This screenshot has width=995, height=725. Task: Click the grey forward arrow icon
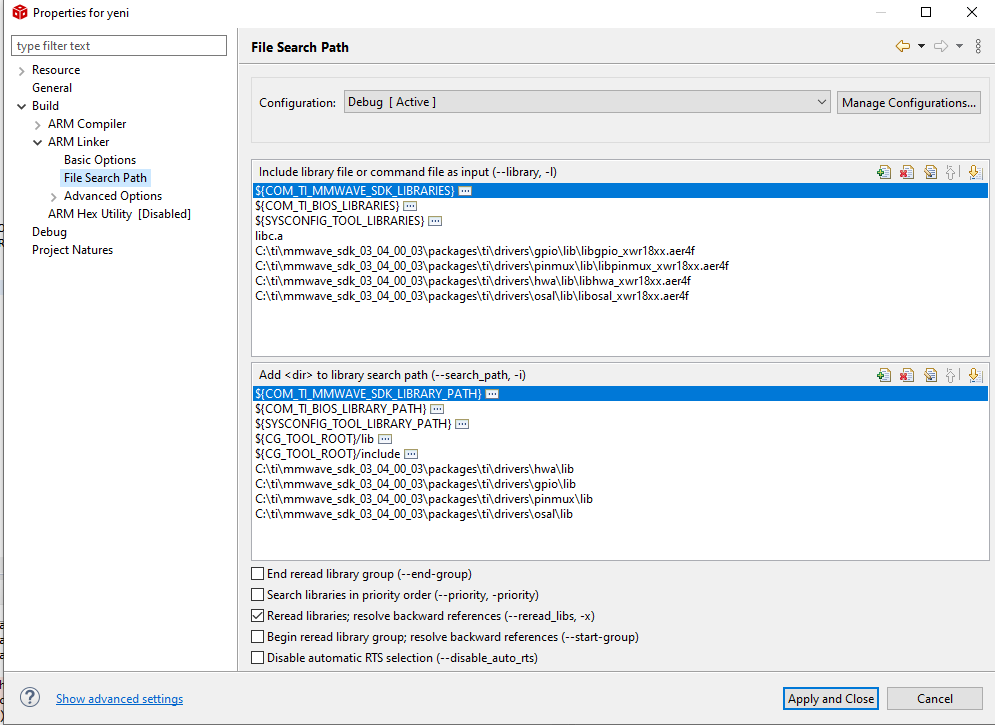pyautogui.click(x=941, y=46)
